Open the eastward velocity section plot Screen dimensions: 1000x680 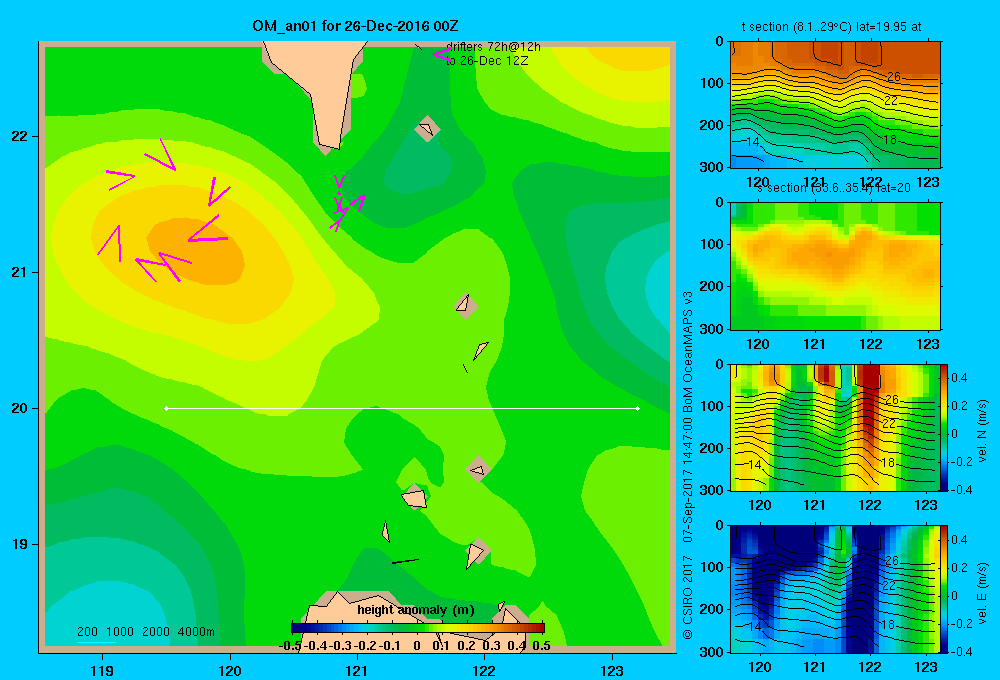[x=834, y=589]
